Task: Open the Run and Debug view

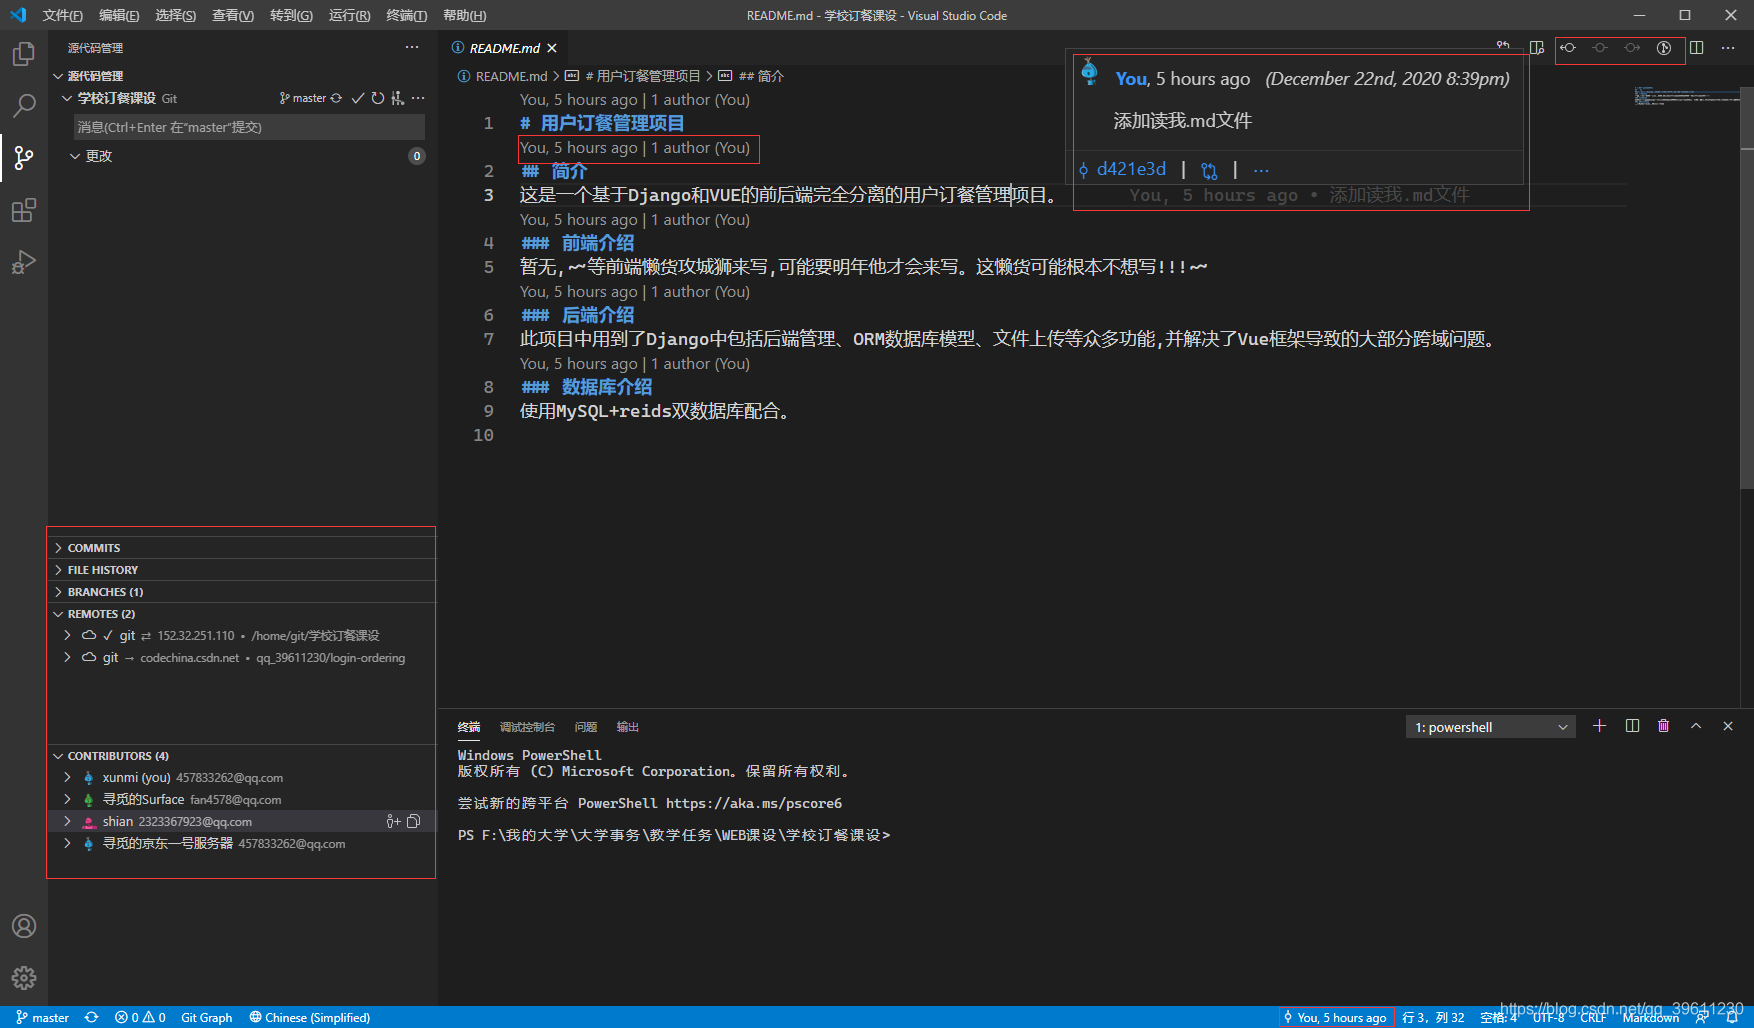Action: pos(24,262)
